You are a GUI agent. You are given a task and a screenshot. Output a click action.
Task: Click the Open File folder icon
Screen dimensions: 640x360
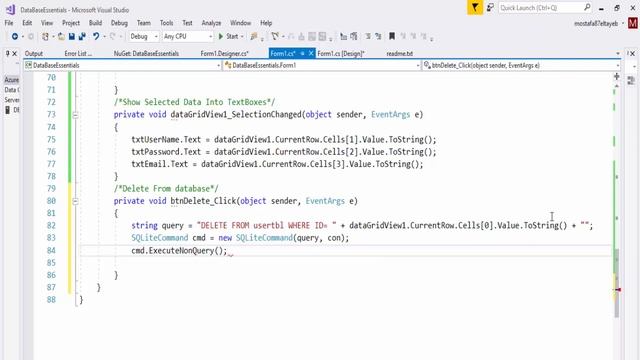[x=61, y=37]
